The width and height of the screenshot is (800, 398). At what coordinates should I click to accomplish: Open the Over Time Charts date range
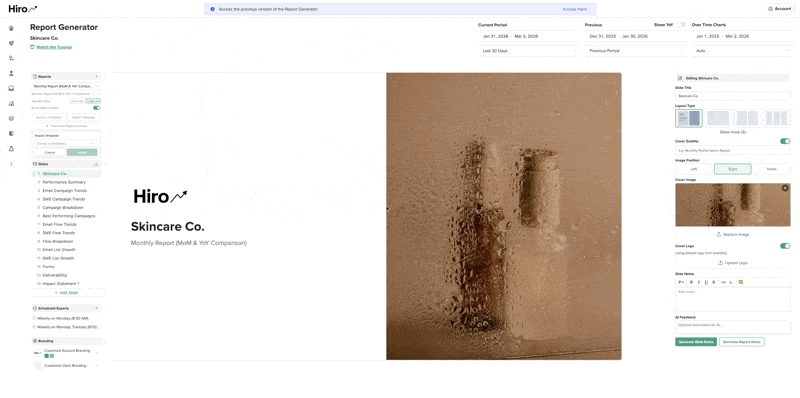pyautogui.click(x=743, y=36)
